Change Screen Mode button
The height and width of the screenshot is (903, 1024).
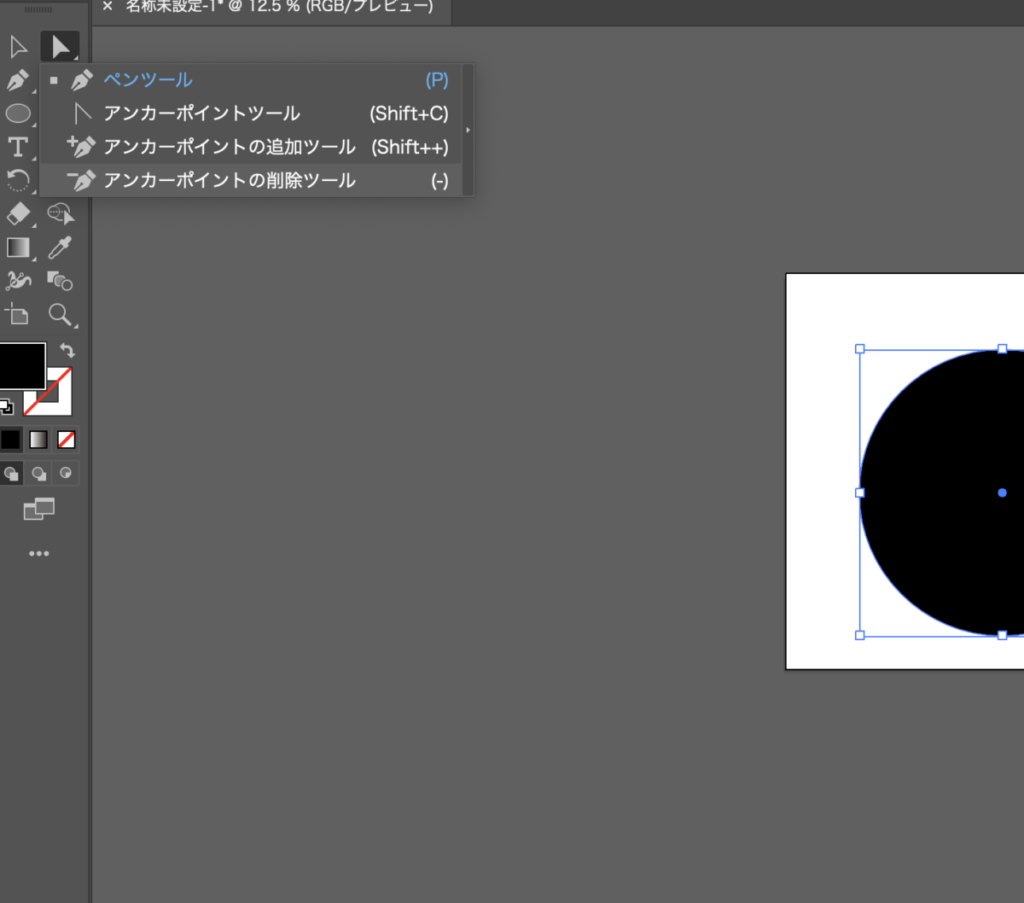pyautogui.click(x=39, y=509)
